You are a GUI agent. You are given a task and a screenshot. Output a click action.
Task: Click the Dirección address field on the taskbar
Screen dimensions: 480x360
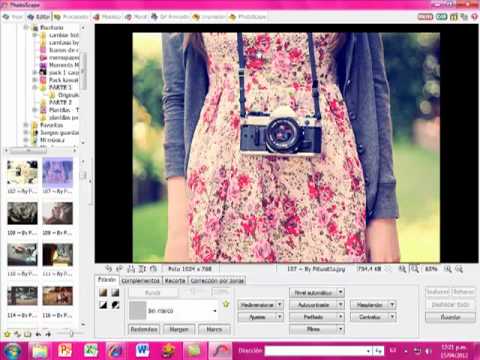coord(318,351)
